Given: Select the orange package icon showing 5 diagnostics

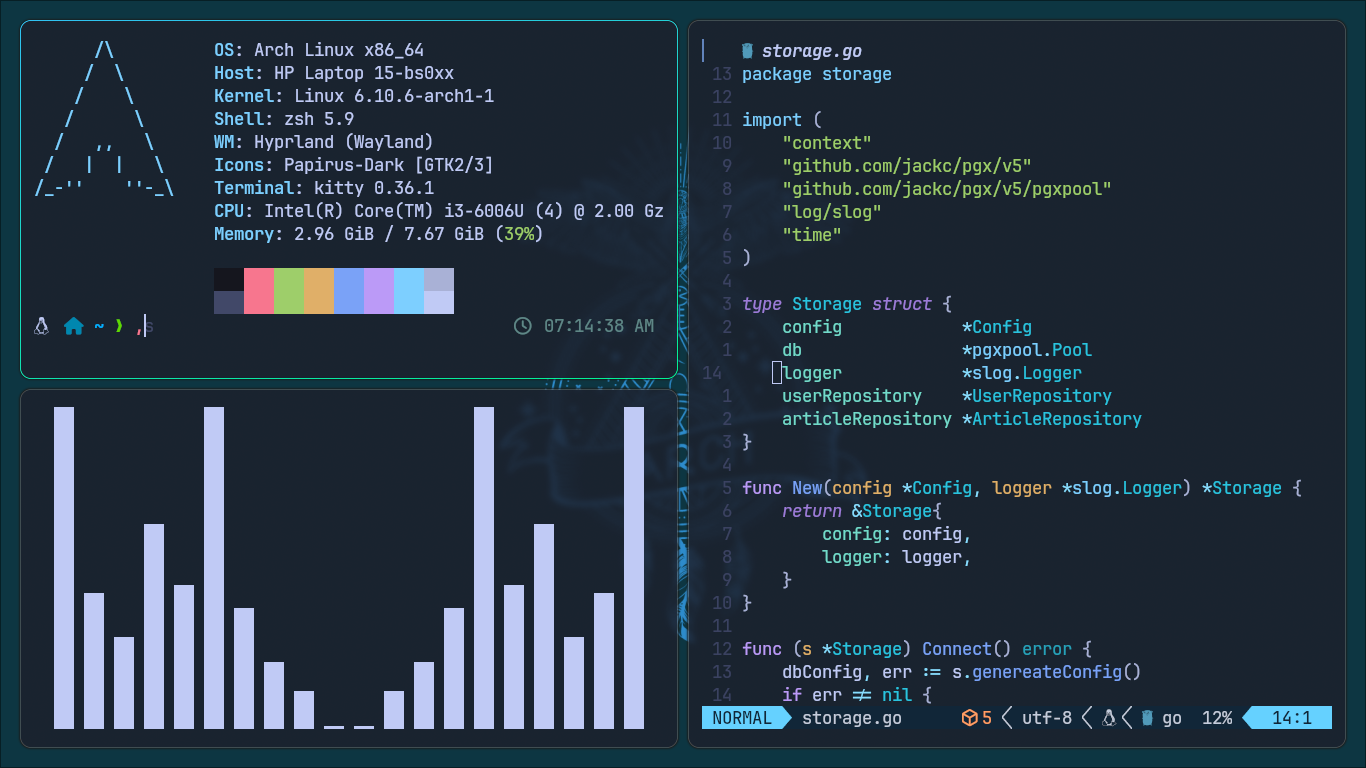Looking at the screenshot, I should coord(970,718).
